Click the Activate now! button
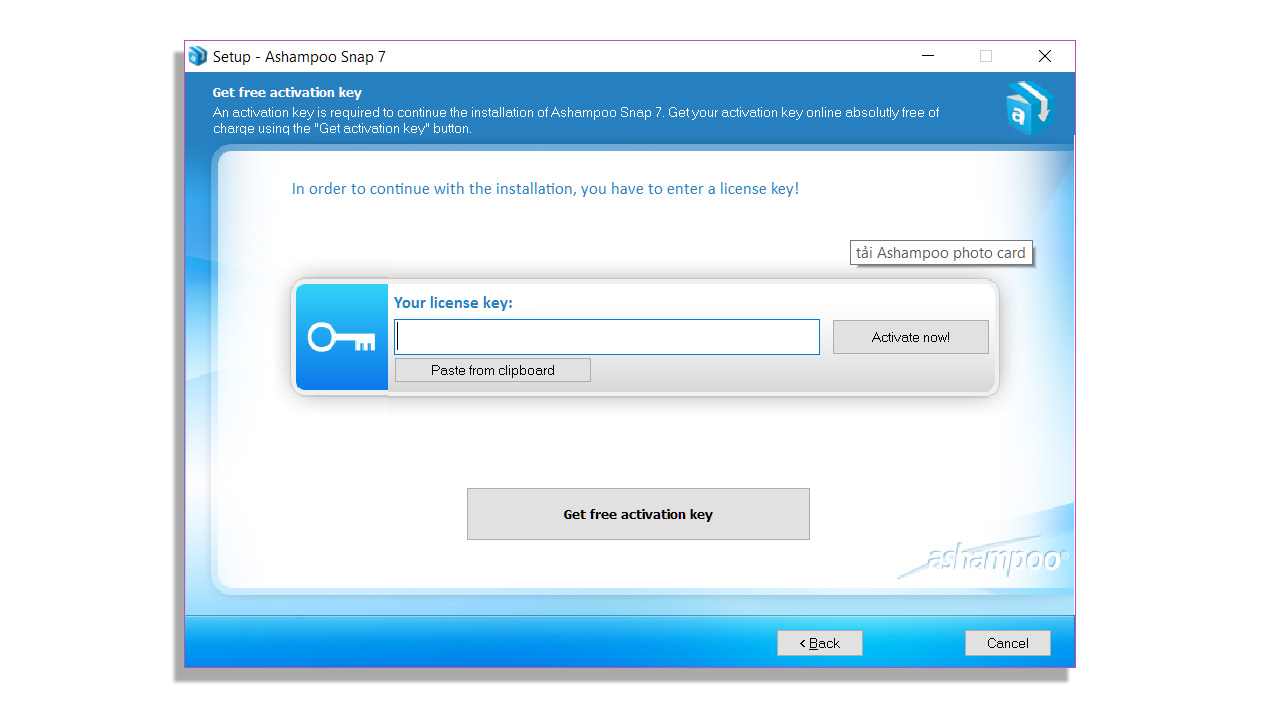 910,337
